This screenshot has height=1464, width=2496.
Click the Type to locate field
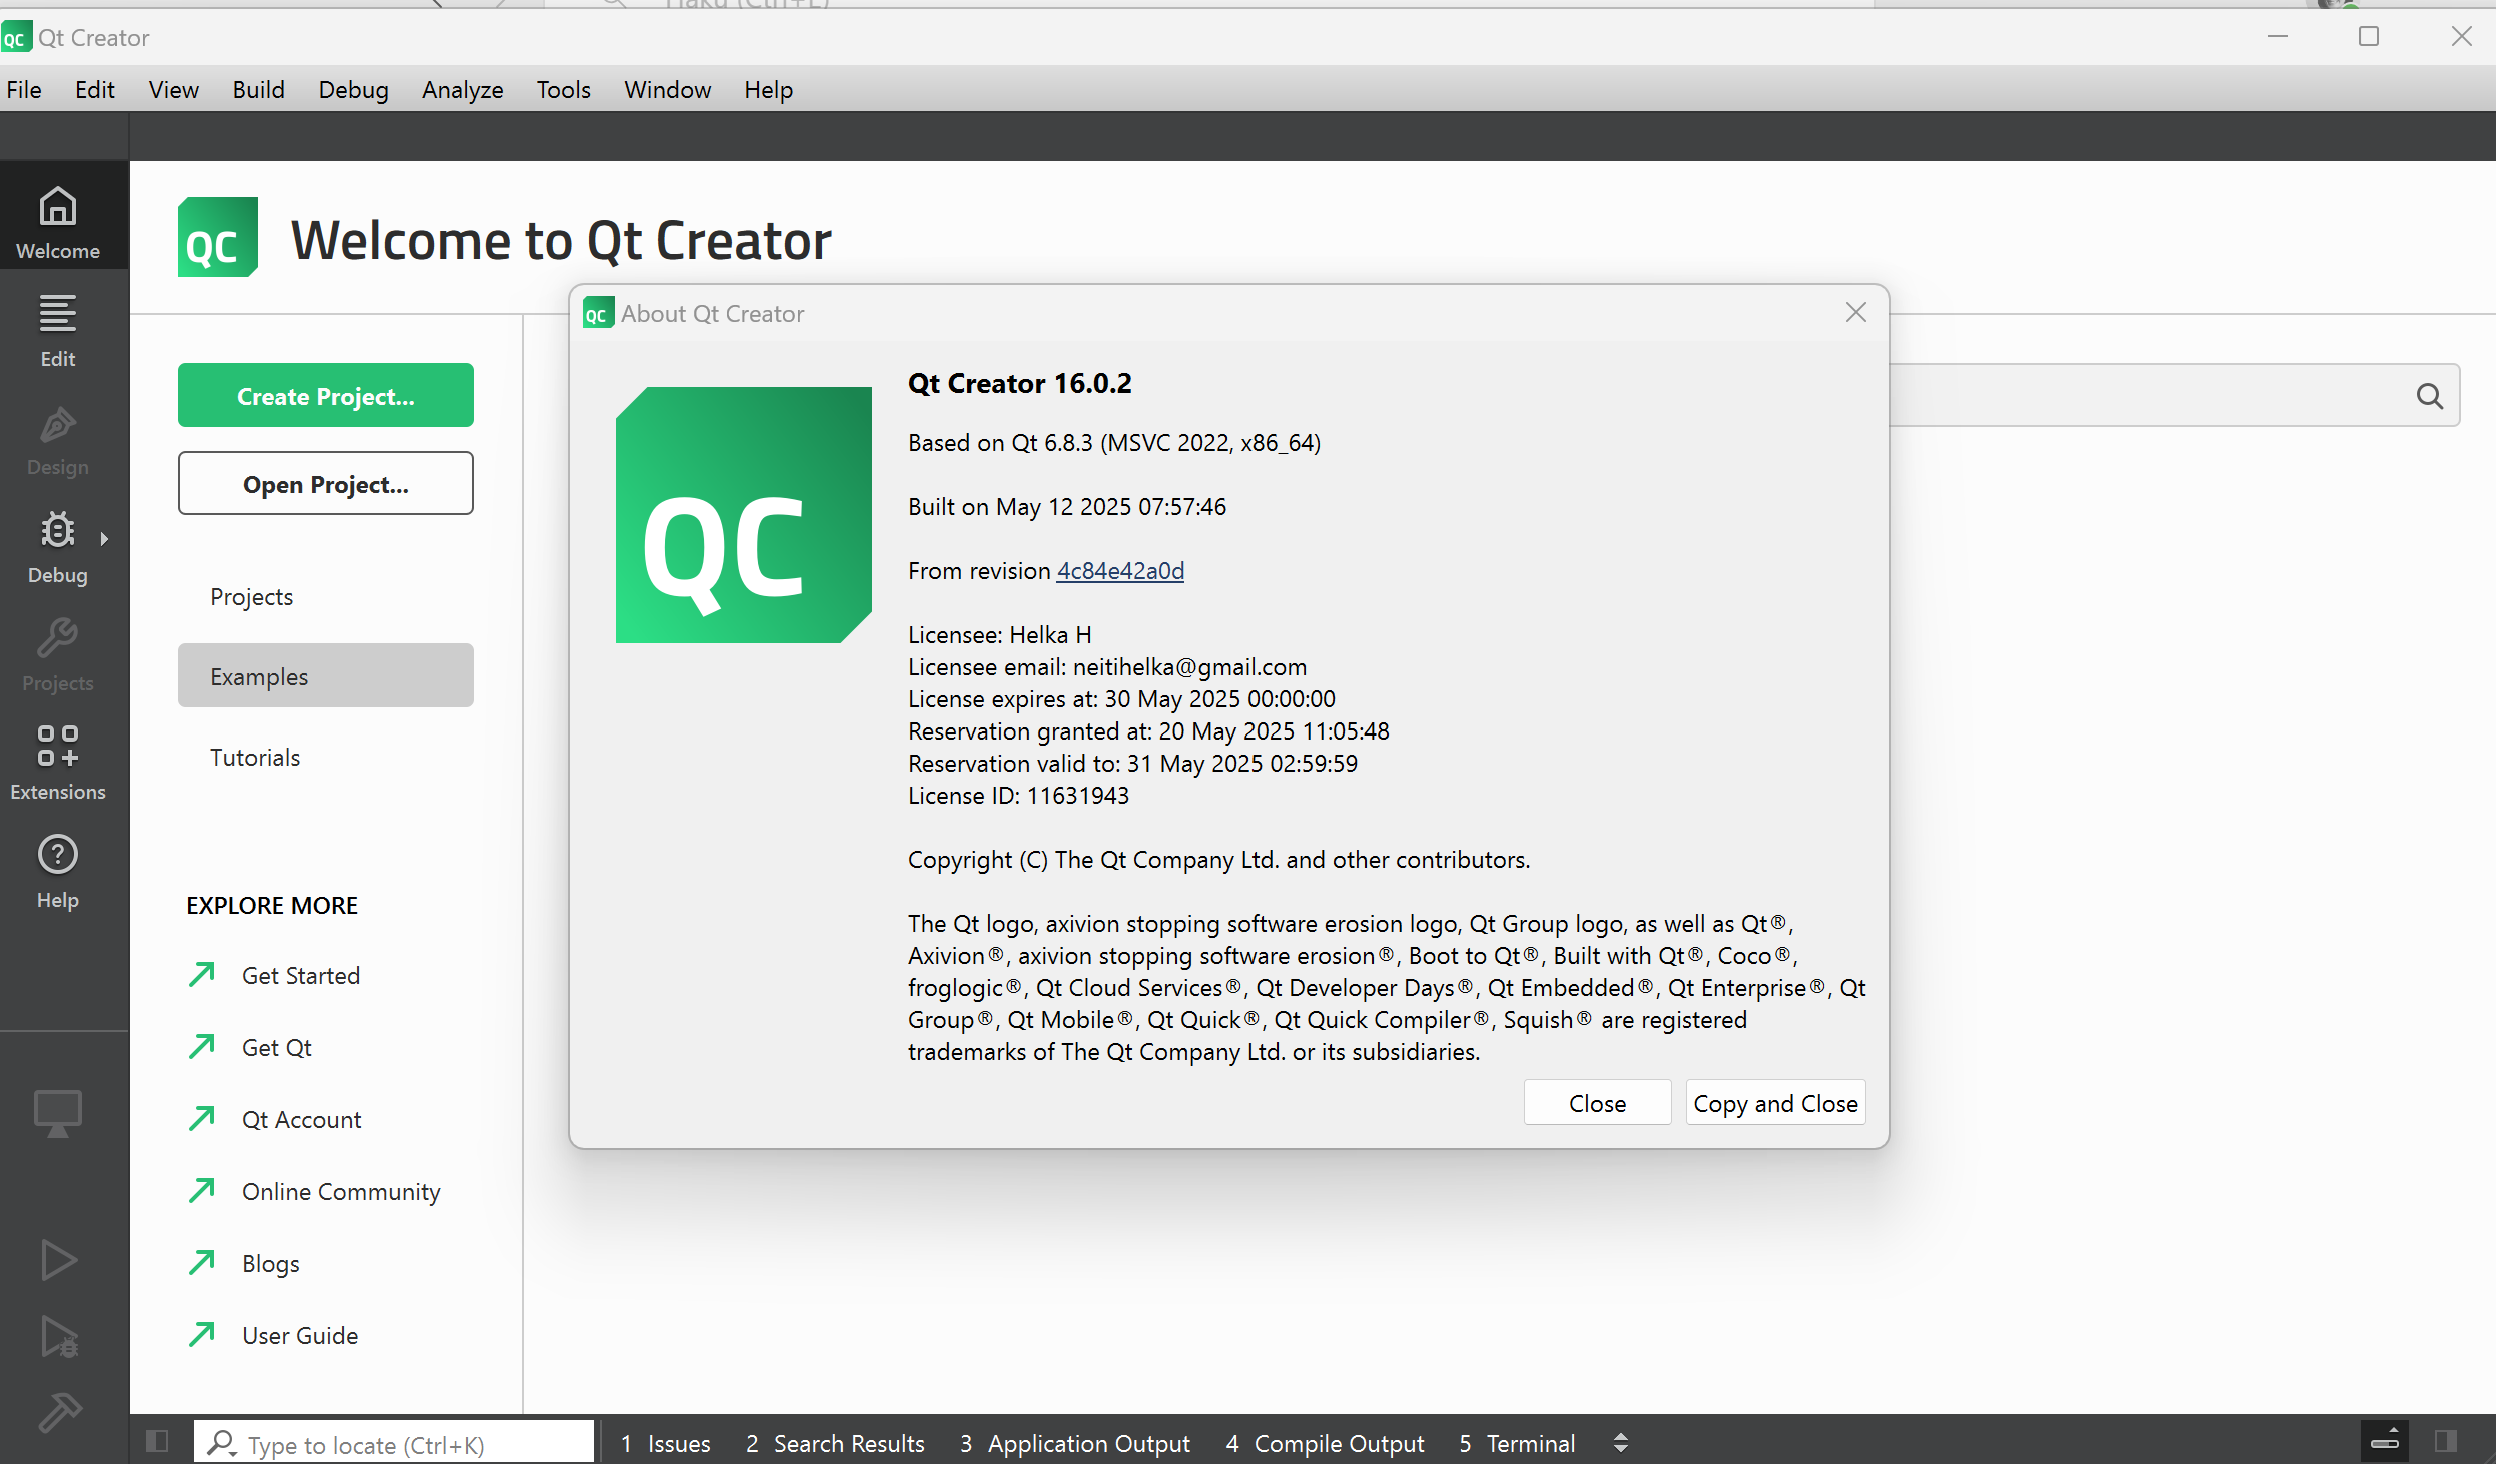click(x=394, y=1443)
